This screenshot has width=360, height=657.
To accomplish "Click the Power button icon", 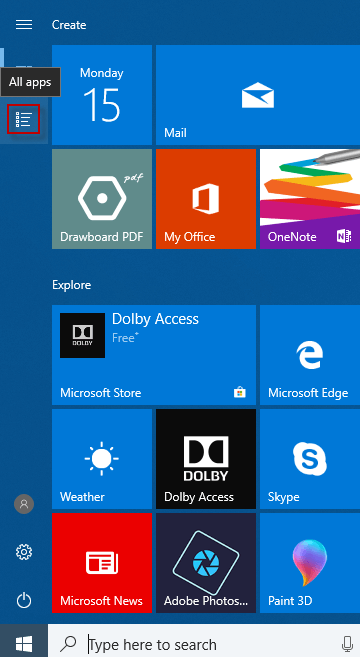I will 24,600.
